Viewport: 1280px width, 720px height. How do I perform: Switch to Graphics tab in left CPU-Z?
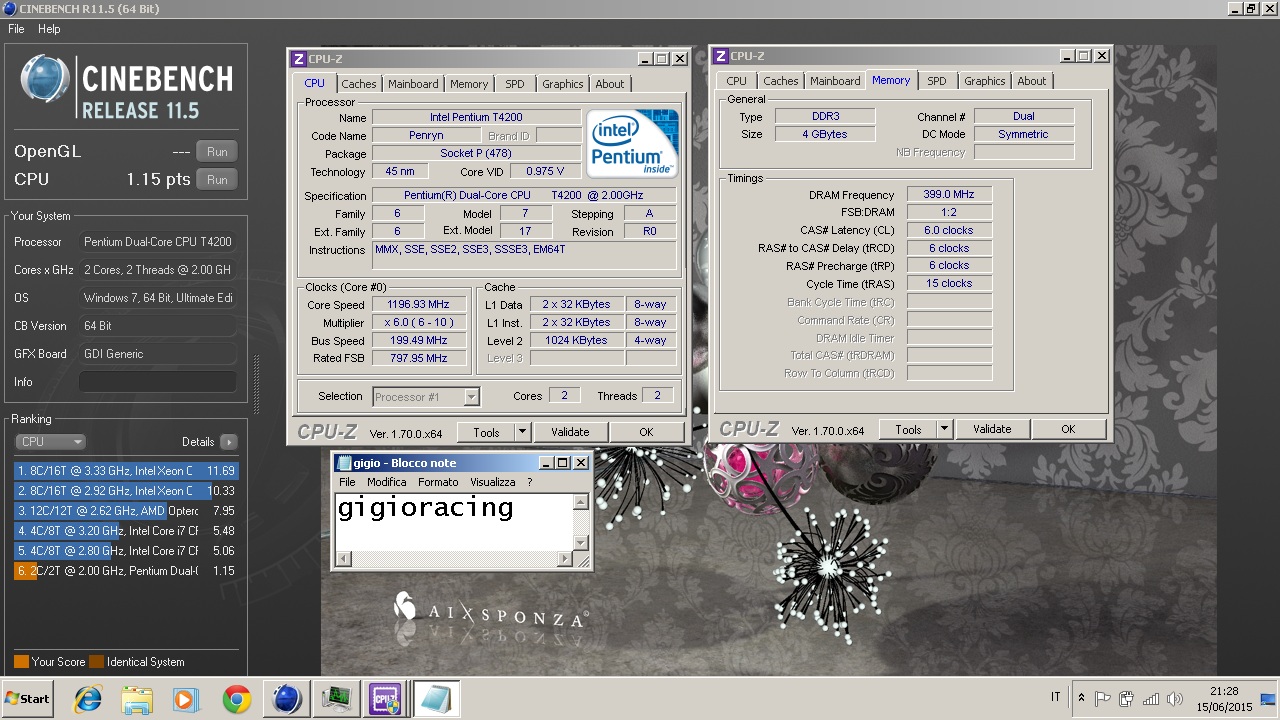(563, 84)
